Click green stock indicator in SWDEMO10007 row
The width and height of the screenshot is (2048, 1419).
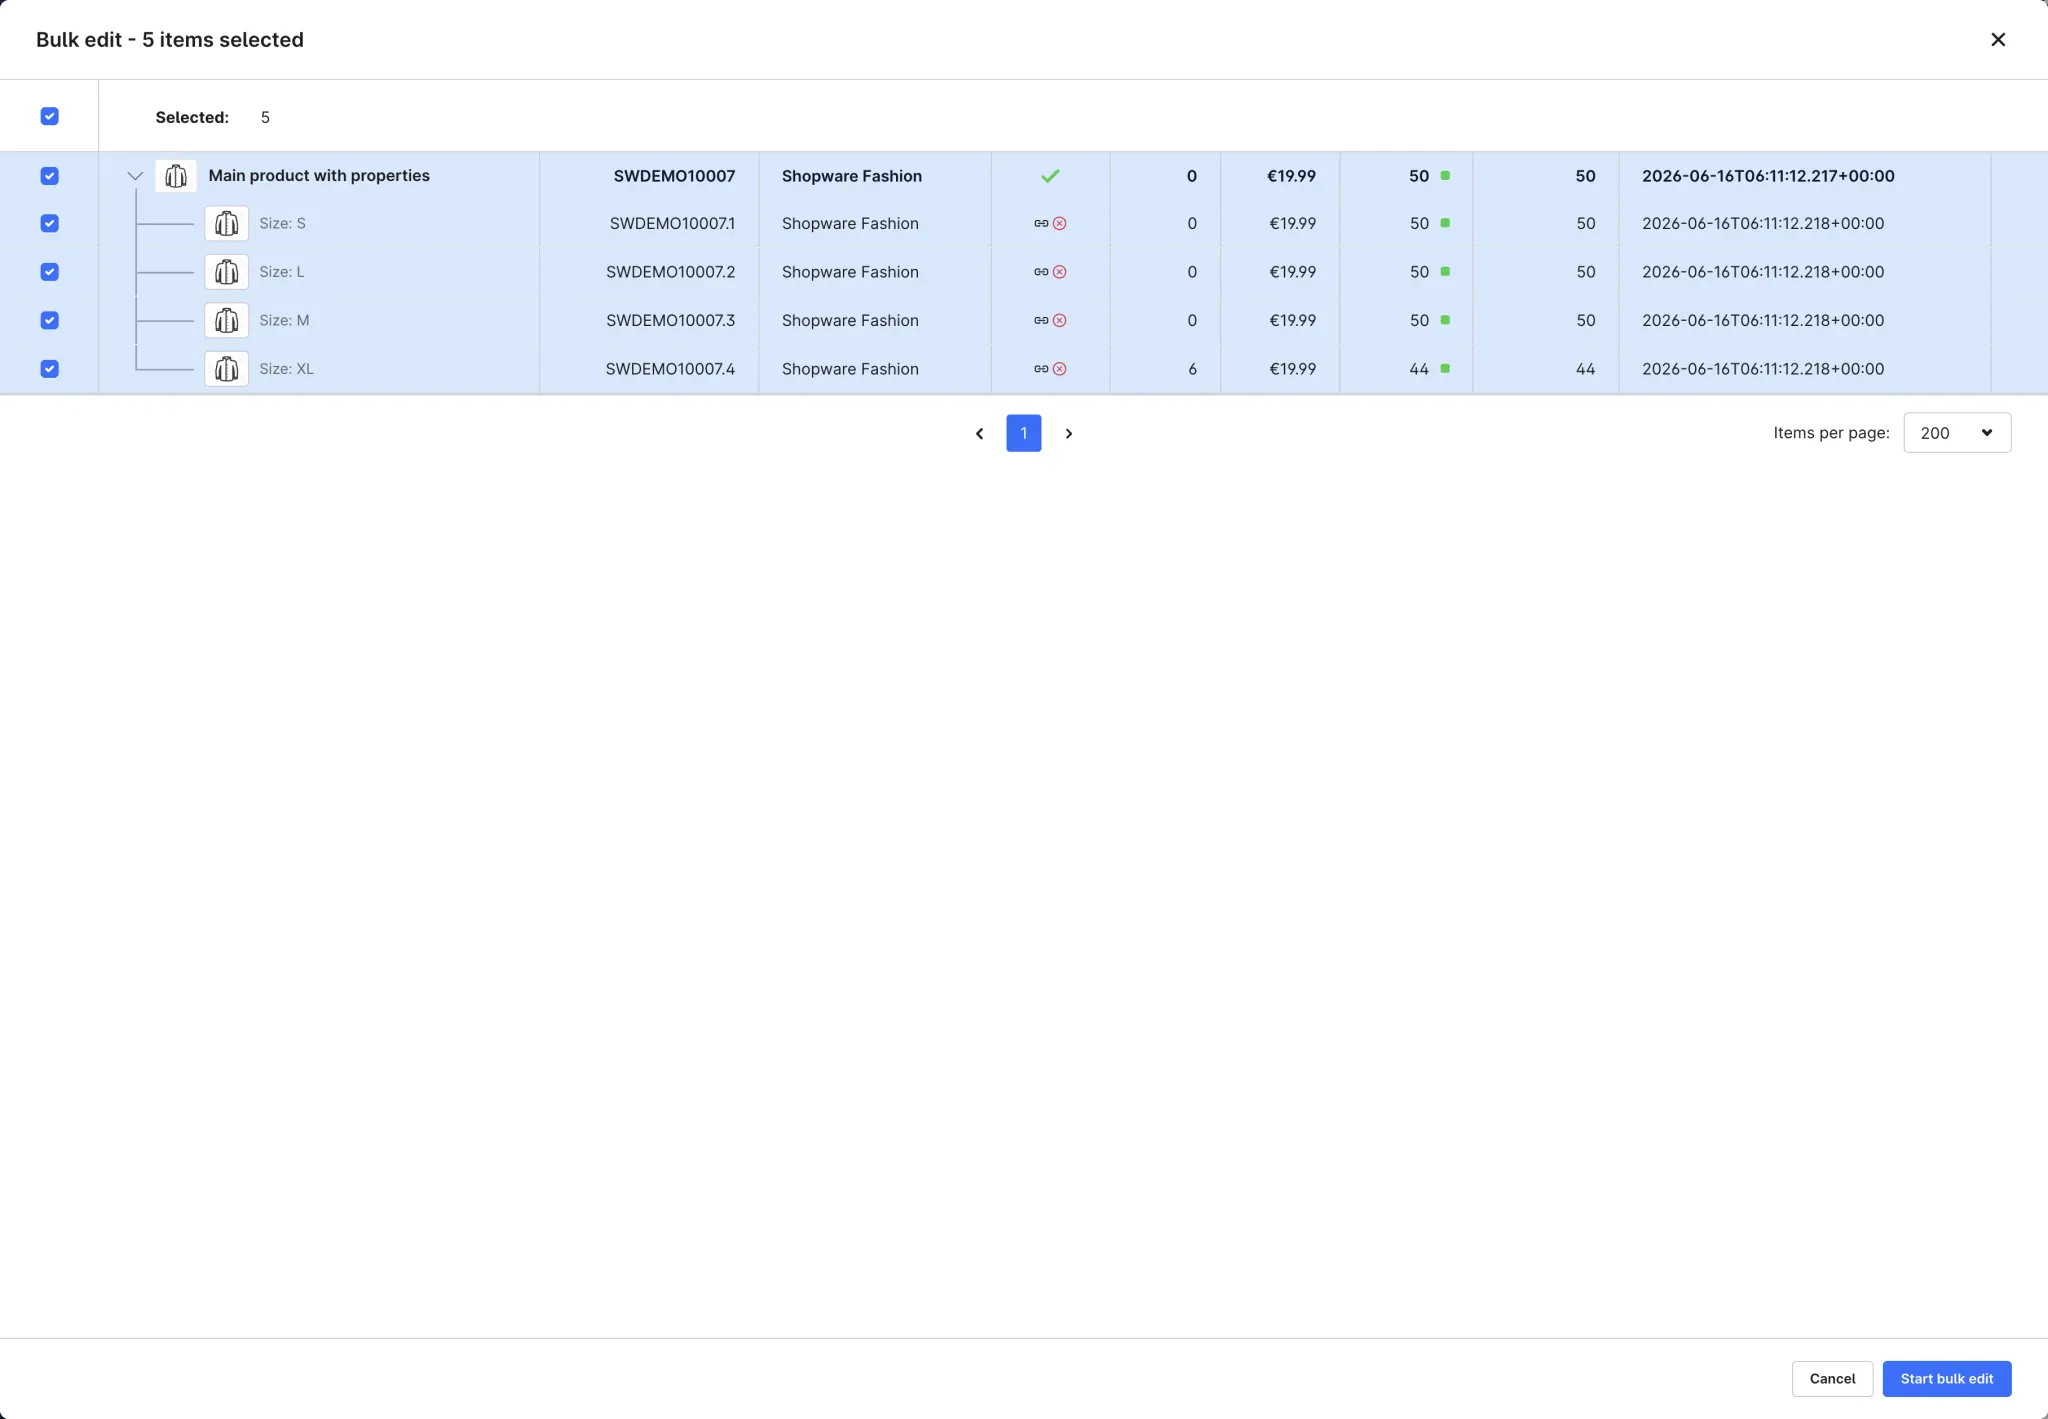1445,175
